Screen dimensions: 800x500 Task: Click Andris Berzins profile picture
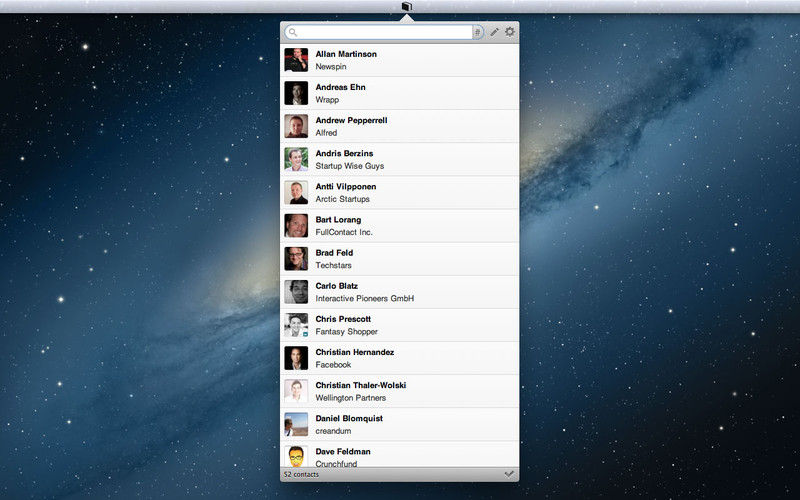click(296, 159)
